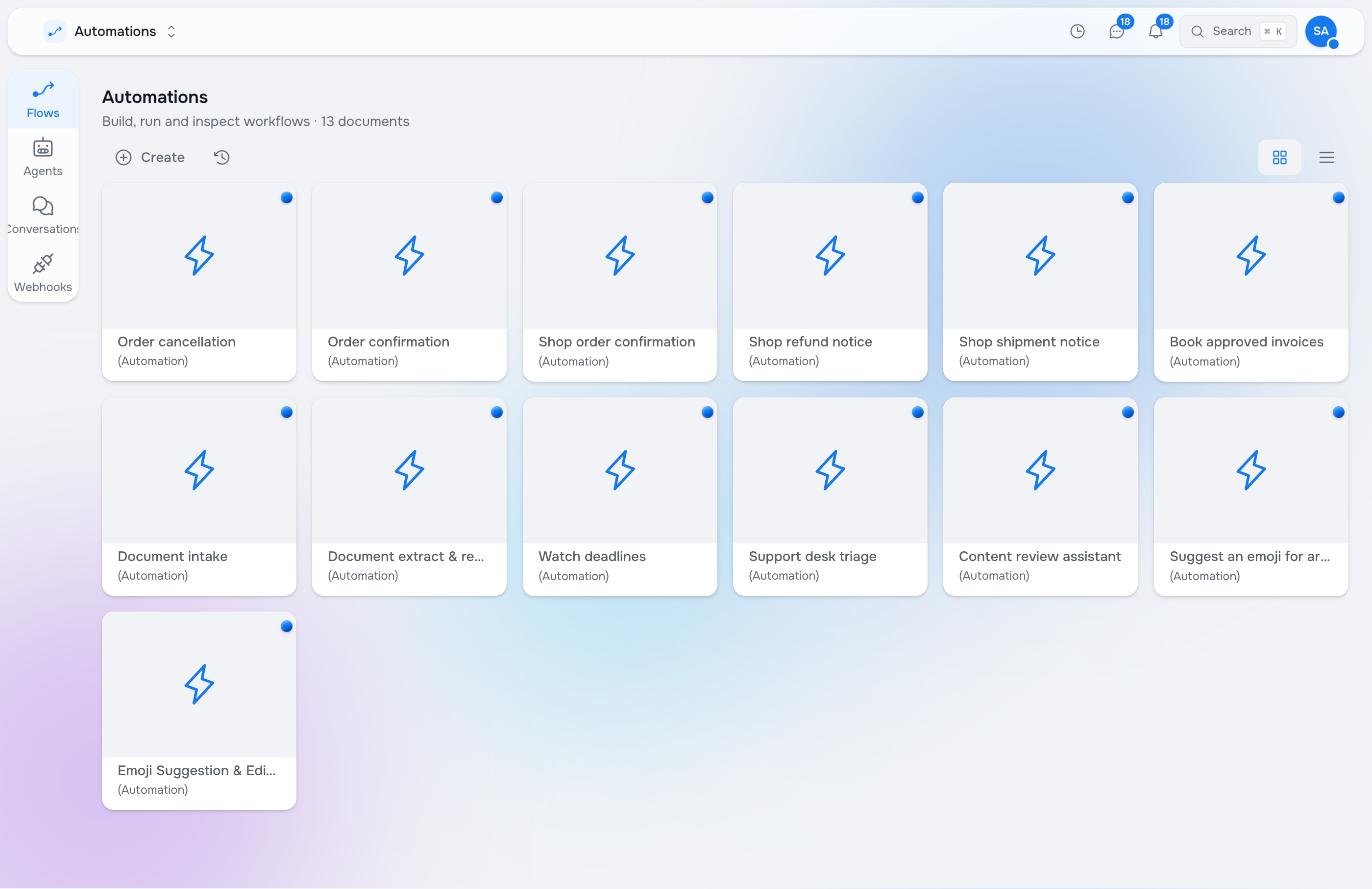The width and height of the screenshot is (1372, 889).
Task: Open the recent activity clock icon
Action: (1077, 32)
